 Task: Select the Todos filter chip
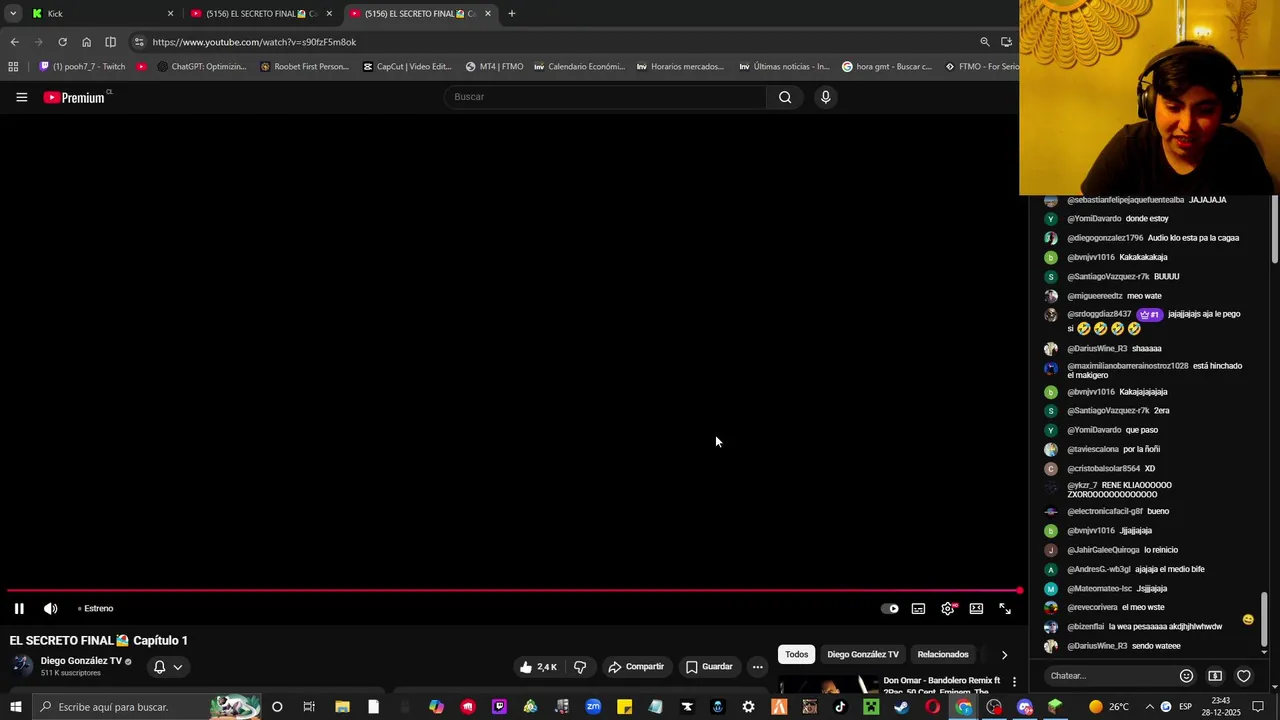(x=796, y=654)
